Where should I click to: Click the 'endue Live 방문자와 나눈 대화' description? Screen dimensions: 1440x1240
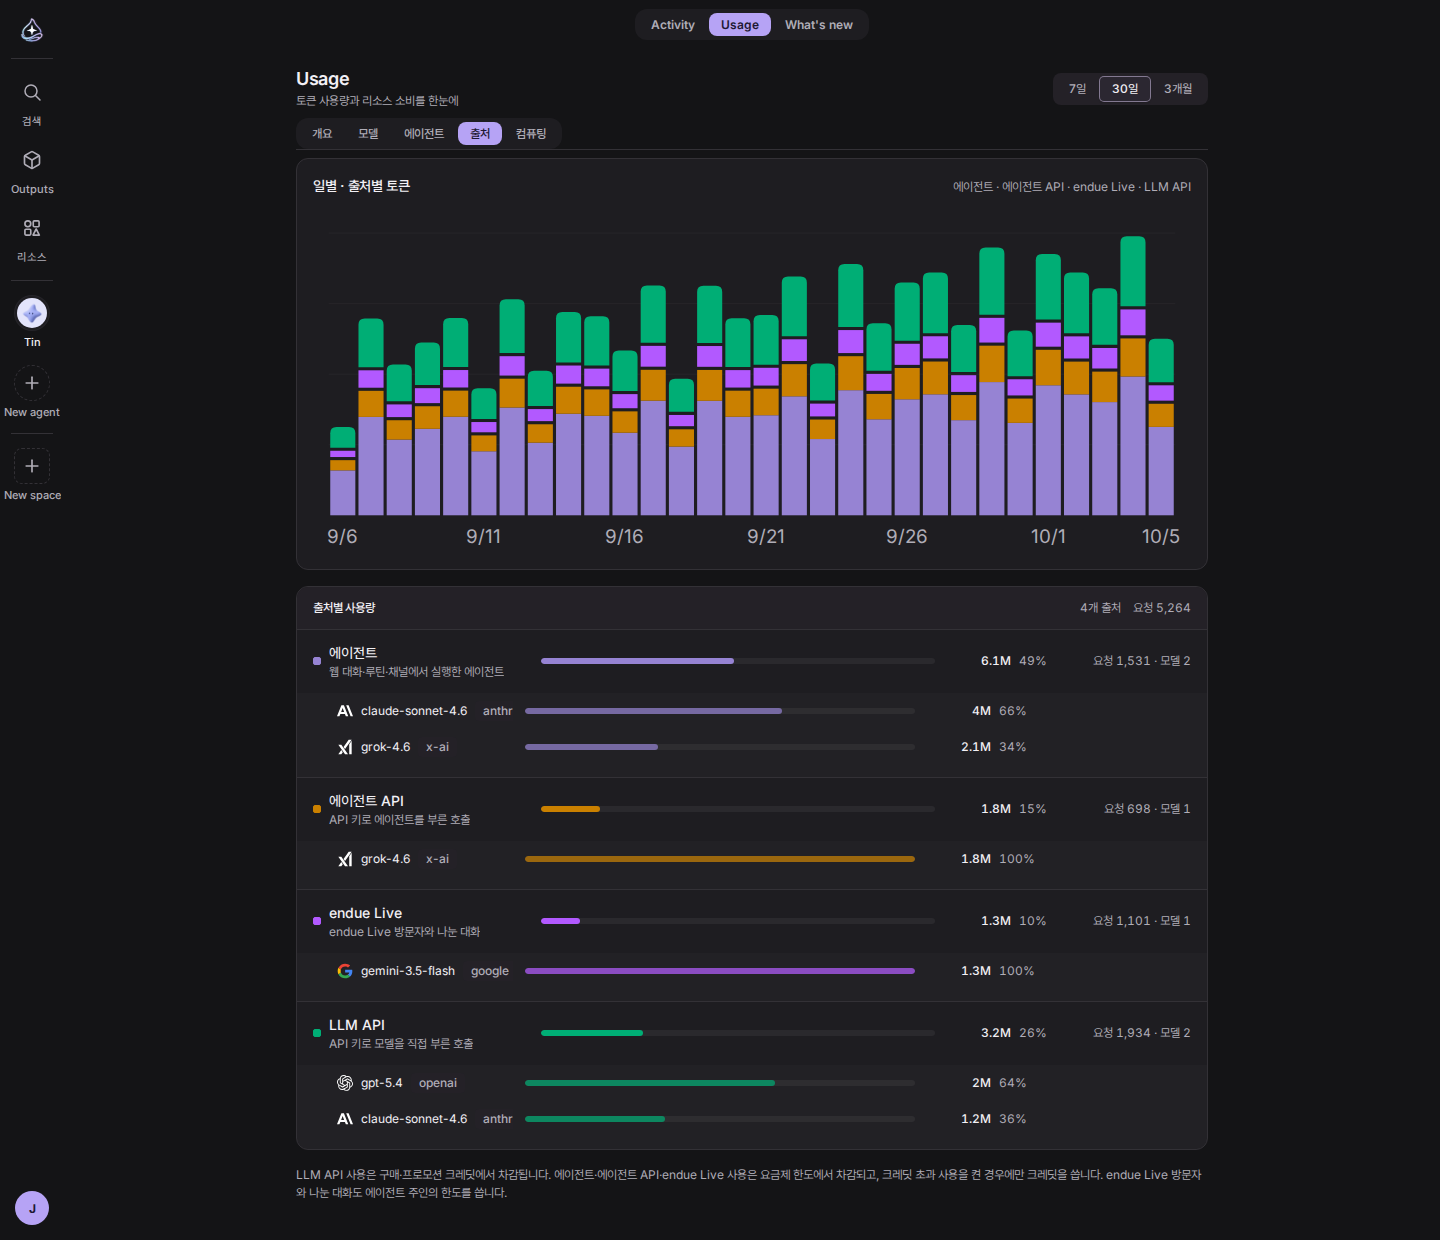[x=405, y=932]
